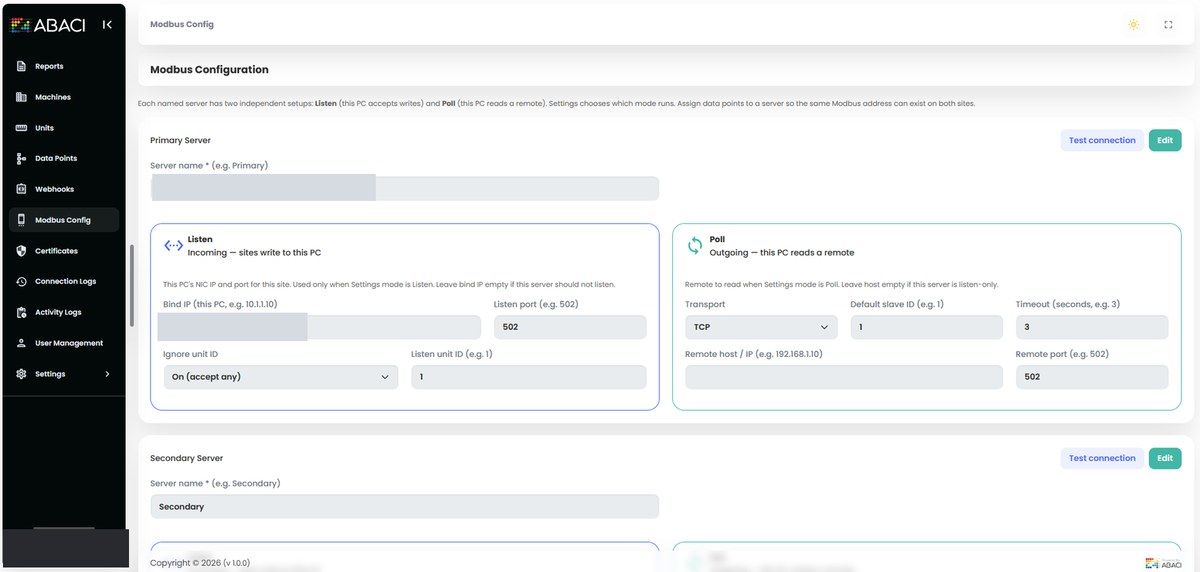Click the Activity Logs clipboard icon
1200x572 pixels.
pos(22,312)
